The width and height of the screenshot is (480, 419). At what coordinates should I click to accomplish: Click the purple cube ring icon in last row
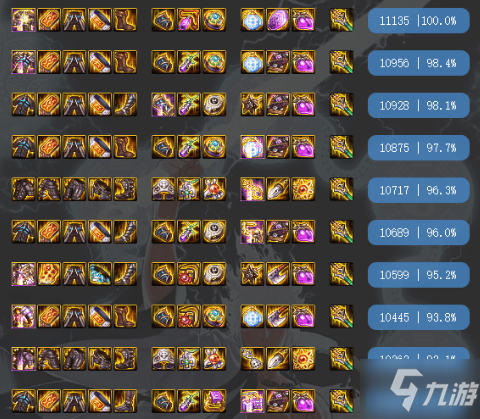(x=214, y=401)
